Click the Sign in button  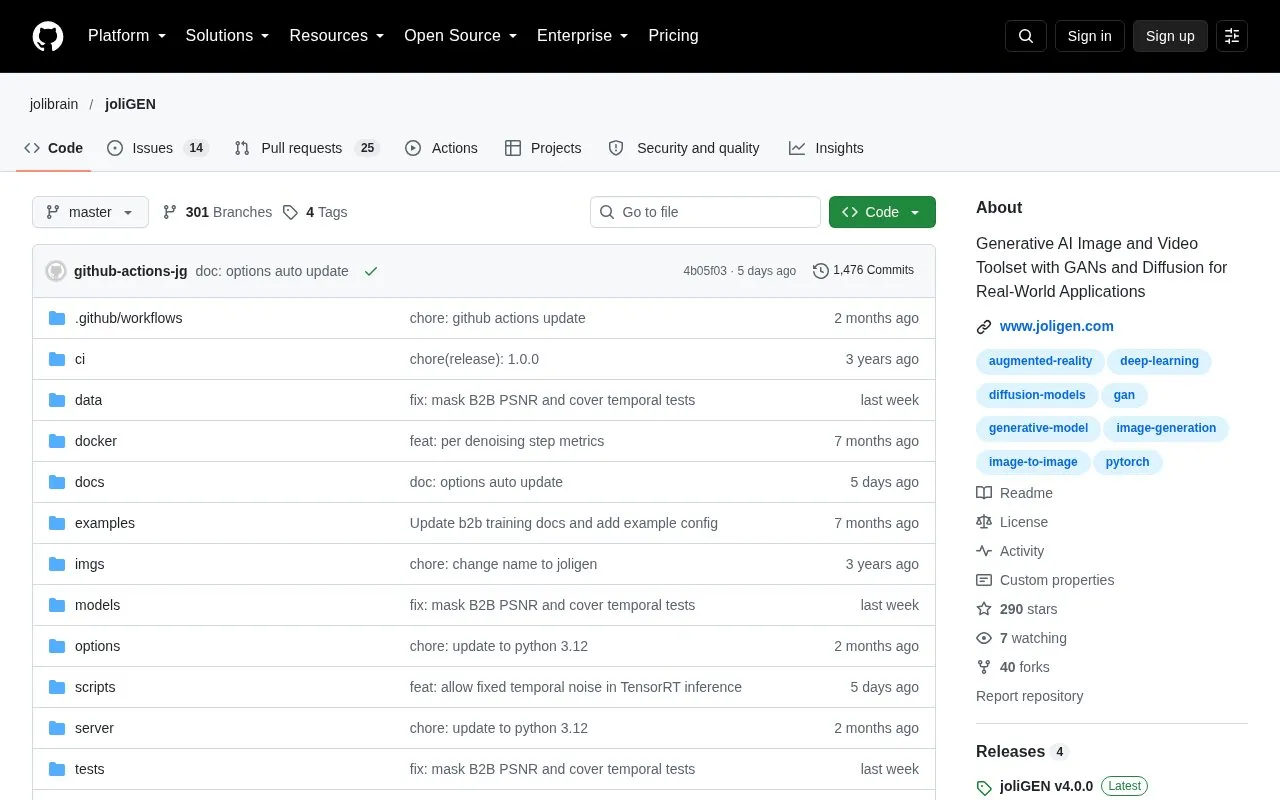coord(1089,36)
